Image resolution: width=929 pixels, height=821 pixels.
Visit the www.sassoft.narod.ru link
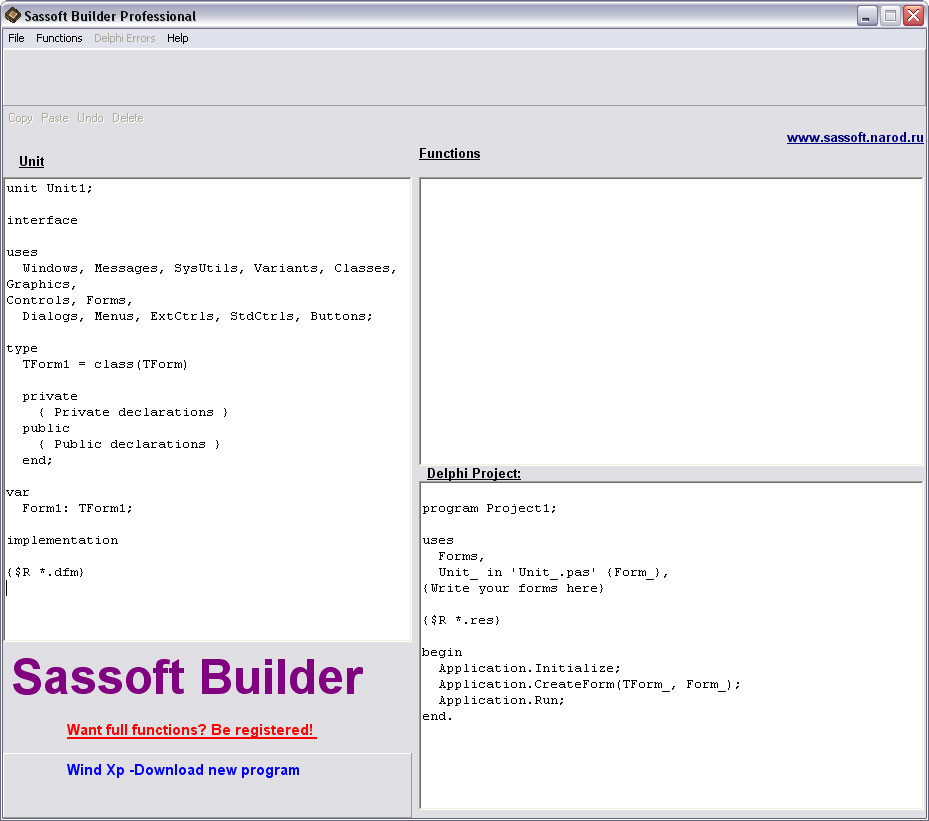pyautogui.click(x=855, y=137)
